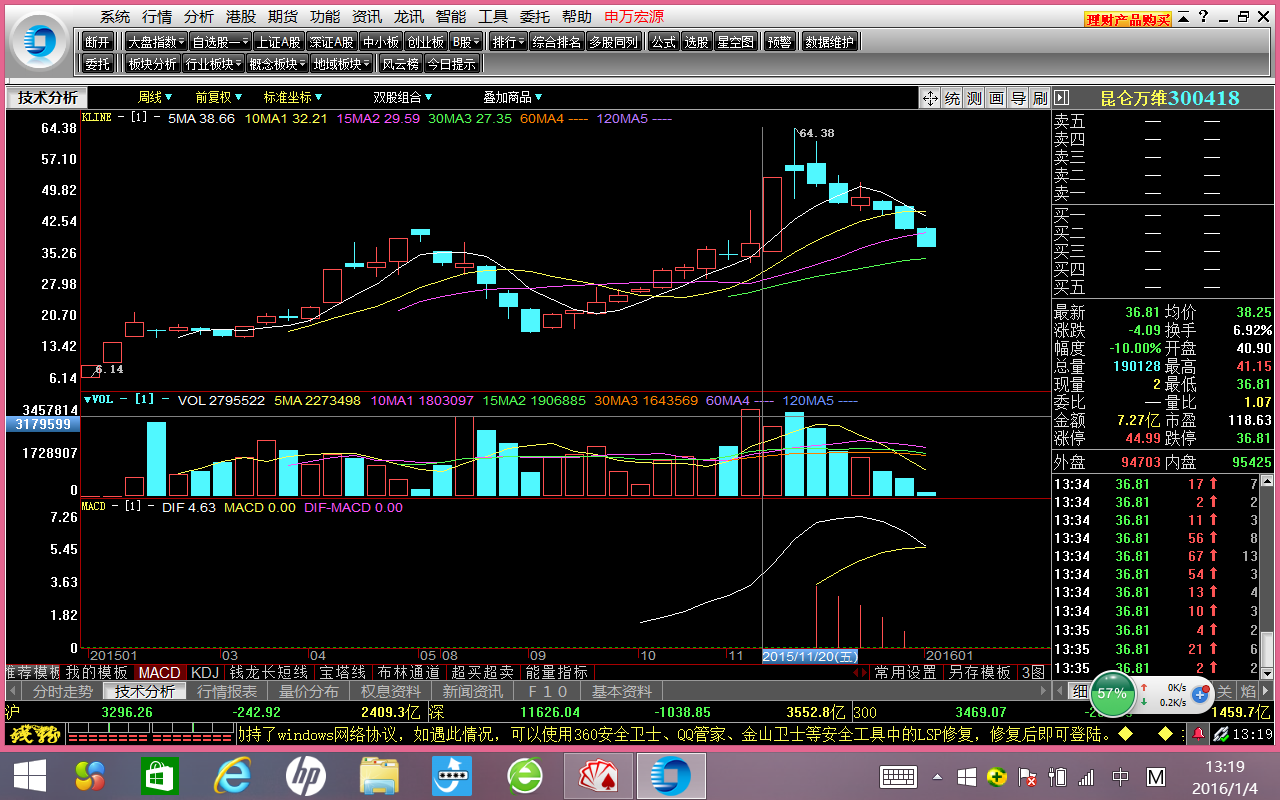This screenshot has width=1280, height=800.
Task: Click the 昆仑万维300418 stock title
Action: pos(1170,98)
